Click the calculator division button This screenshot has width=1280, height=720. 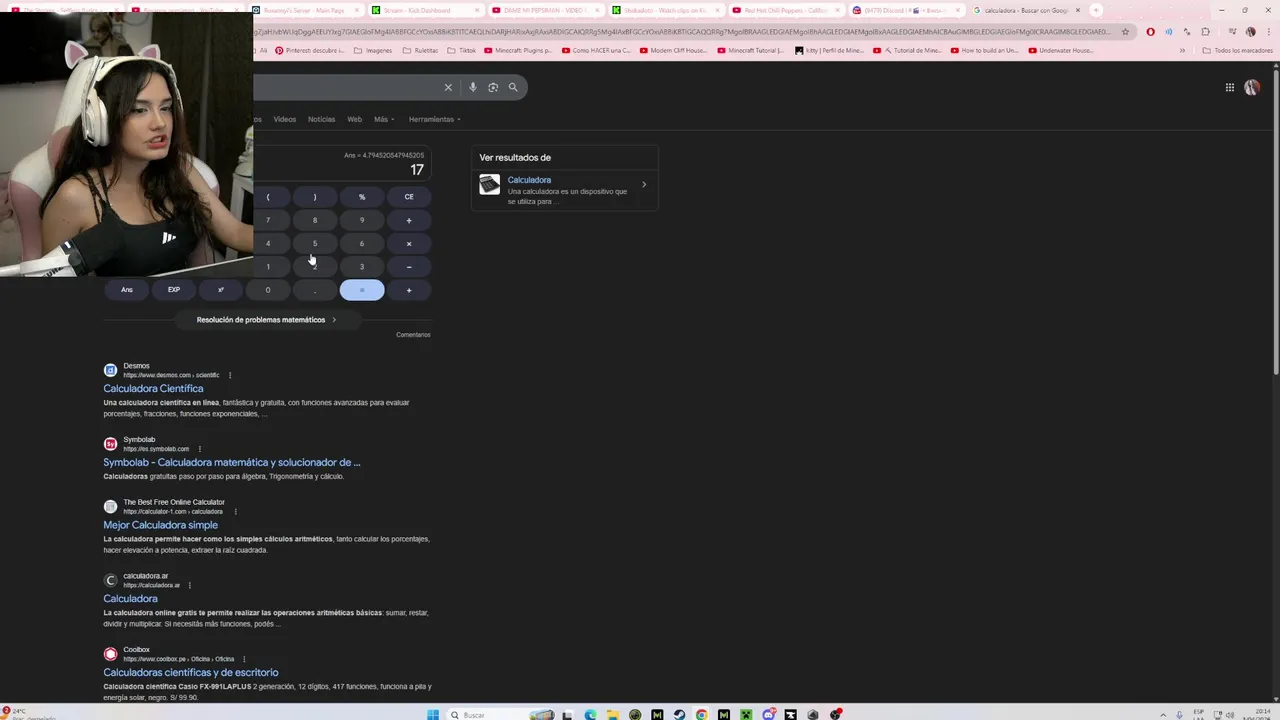(x=409, y=220)
